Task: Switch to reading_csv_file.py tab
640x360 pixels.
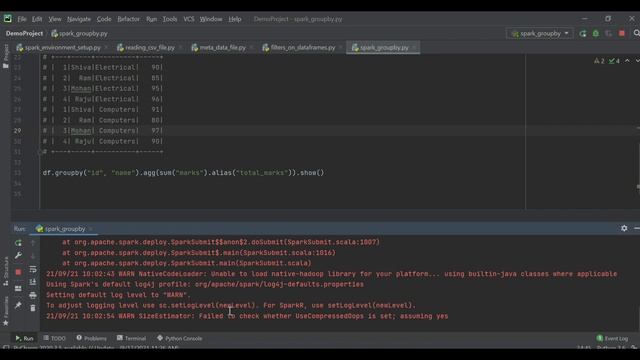Action: point(149,48)
